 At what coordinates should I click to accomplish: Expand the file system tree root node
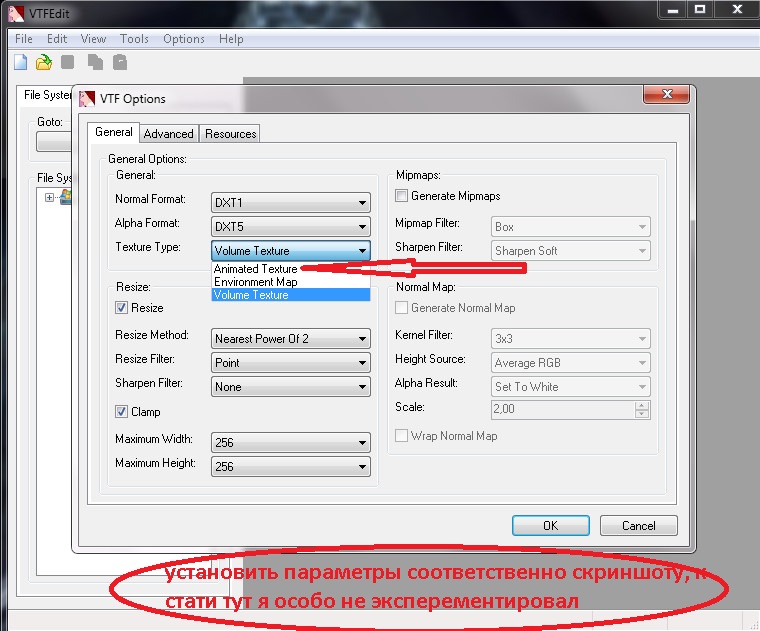pyautogui.click(x=49, y=197)
